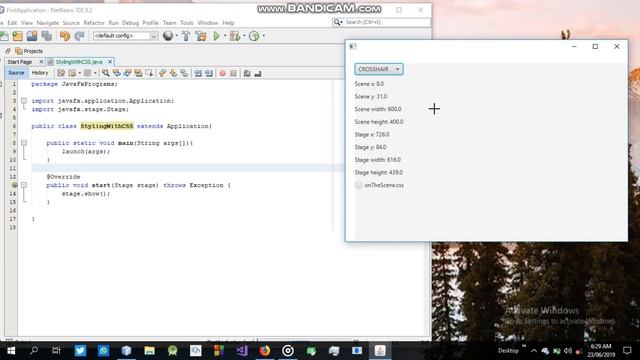Click the Previous Bookmark icon
The width and height of the screenshot is (640, 360).
[162, 73]
